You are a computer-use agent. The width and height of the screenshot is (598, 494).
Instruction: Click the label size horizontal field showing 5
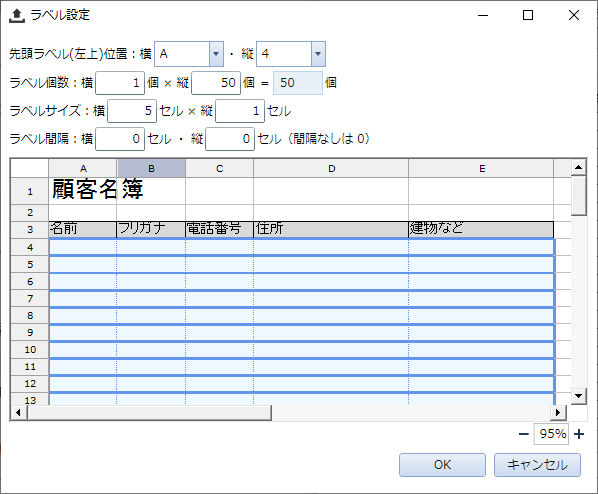tap(132, 111)
